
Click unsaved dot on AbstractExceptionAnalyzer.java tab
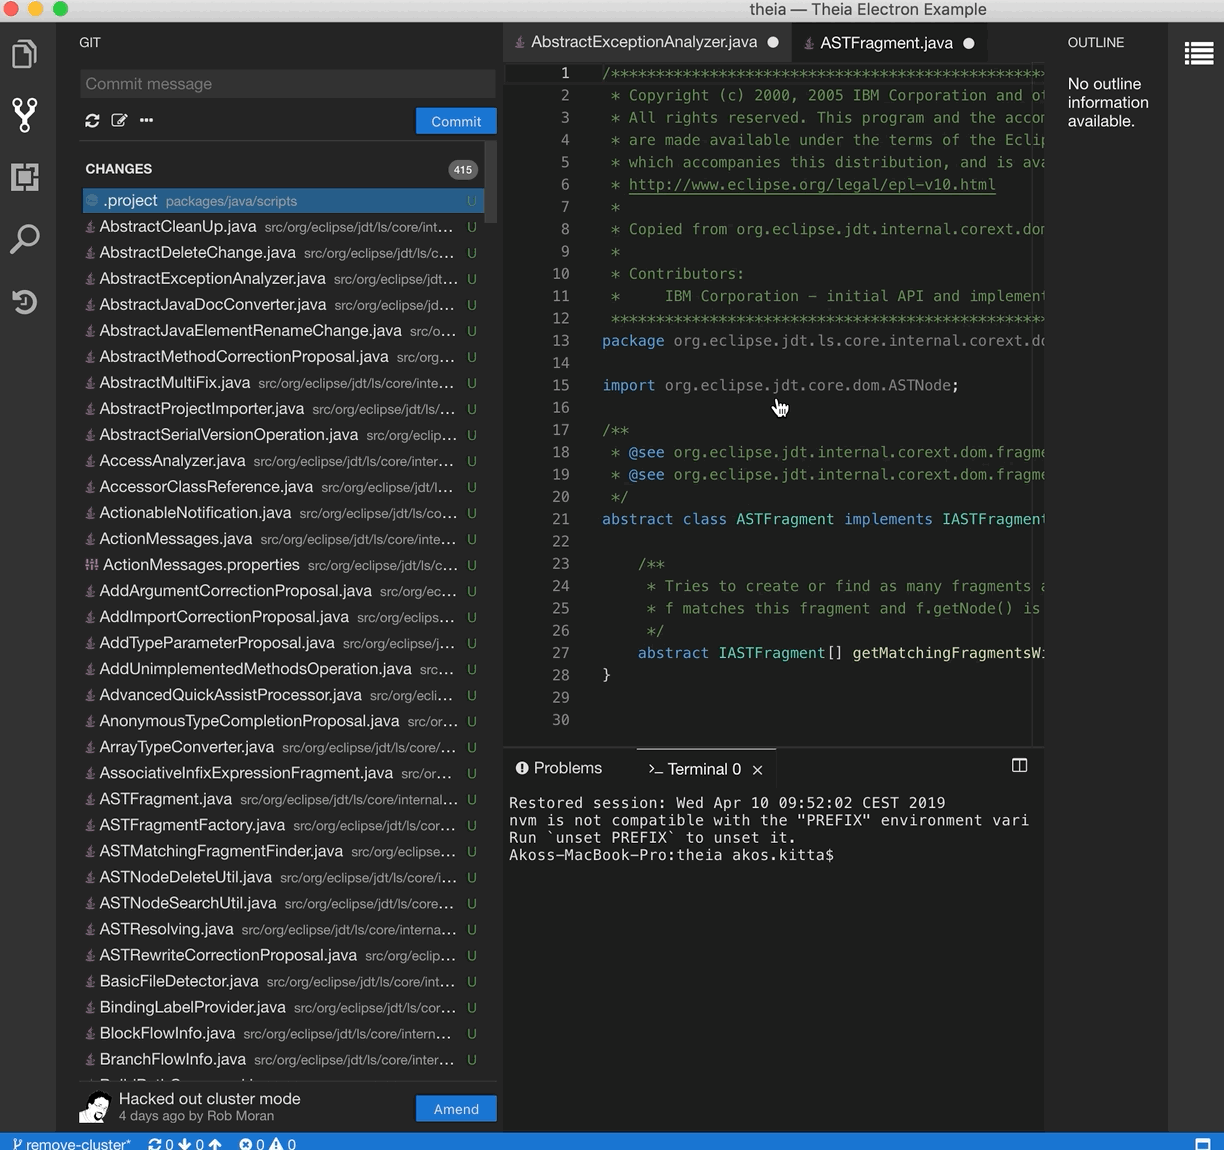(773, 43)
